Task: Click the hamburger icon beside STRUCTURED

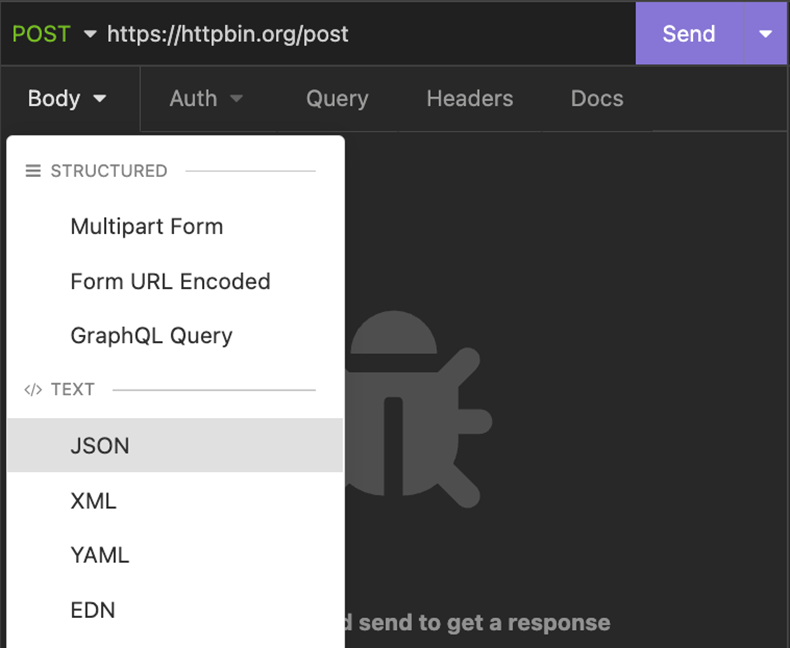Action: 33,171
